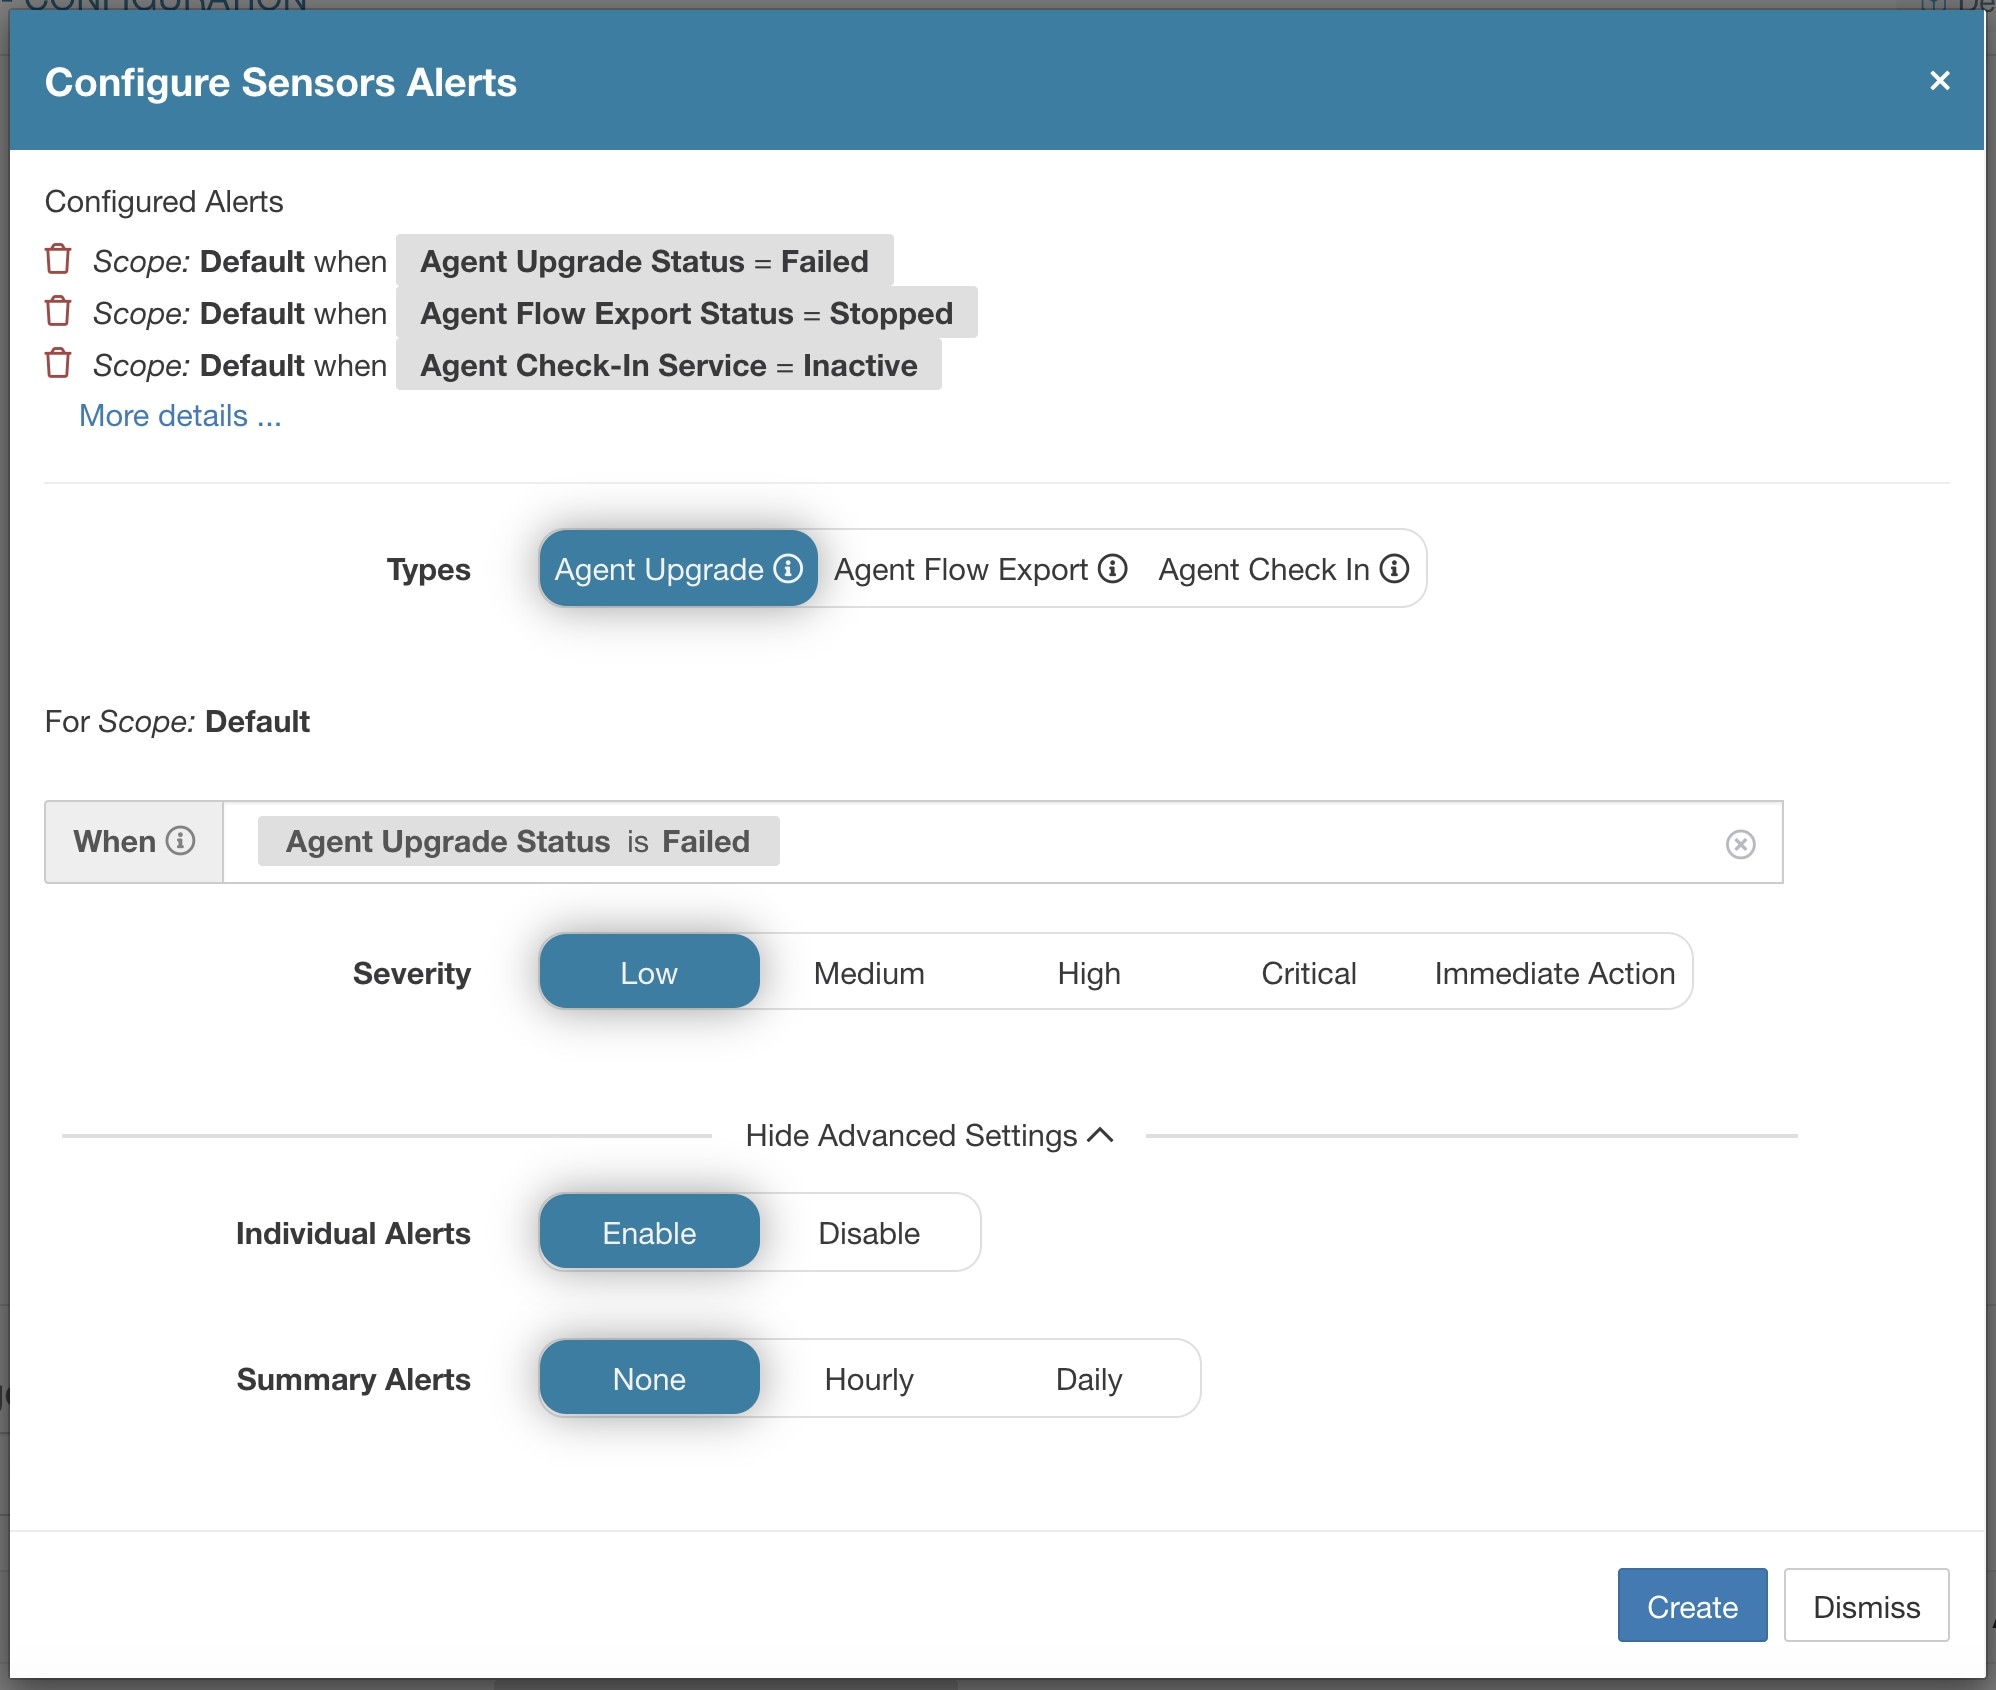Select Critical severity level

click(1307, 971)
